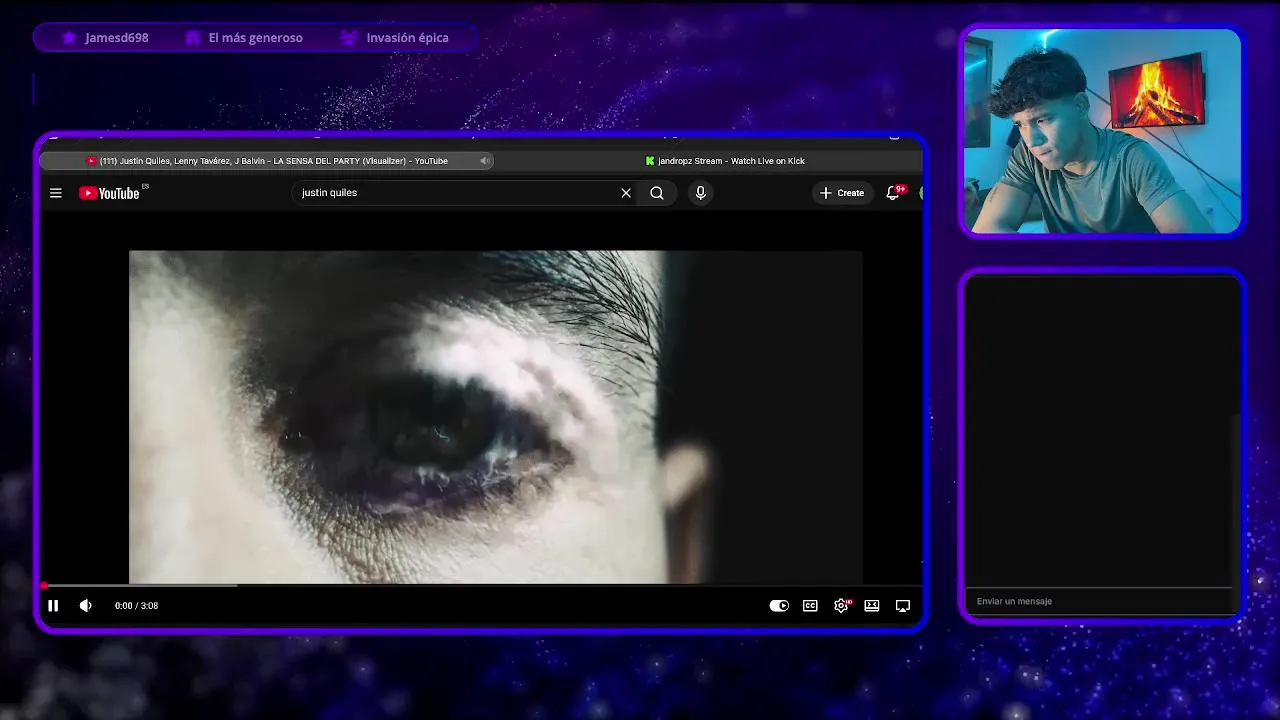Open the Create button menu

click(842, 193)
